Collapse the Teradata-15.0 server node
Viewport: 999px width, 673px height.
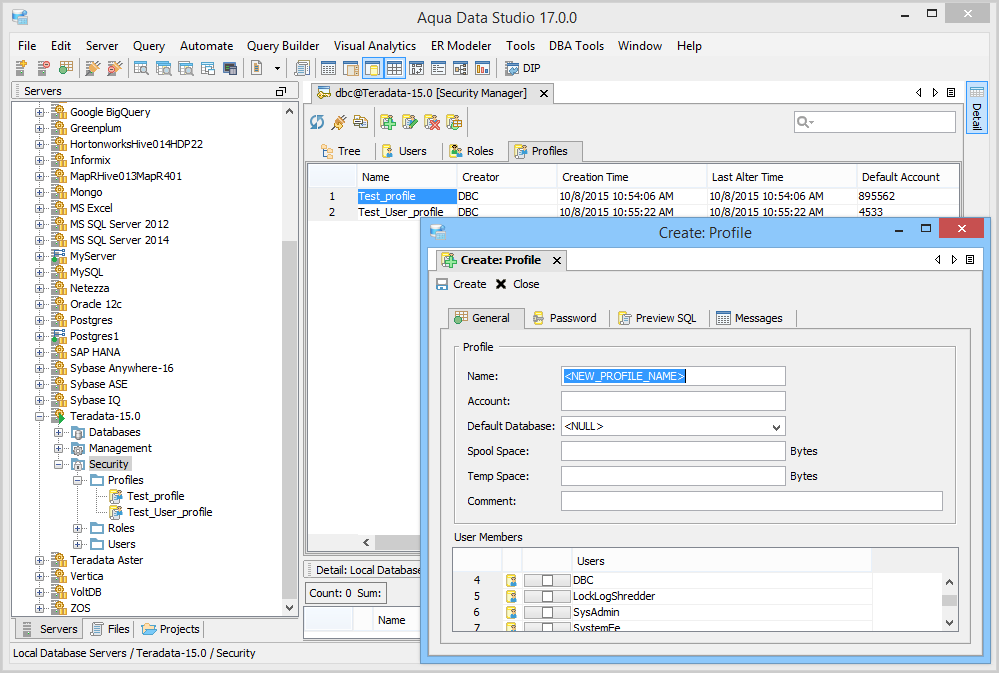click(40, 416)
